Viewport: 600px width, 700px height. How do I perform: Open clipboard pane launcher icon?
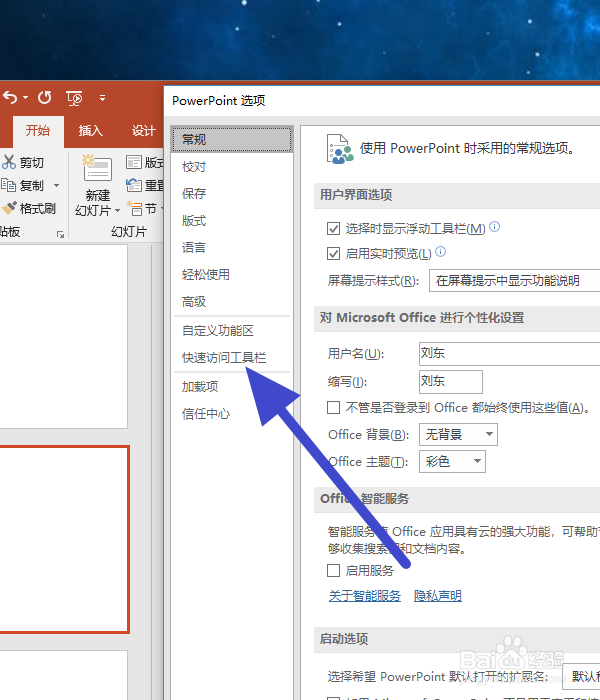pyautogui.click(x=60, y=234)
